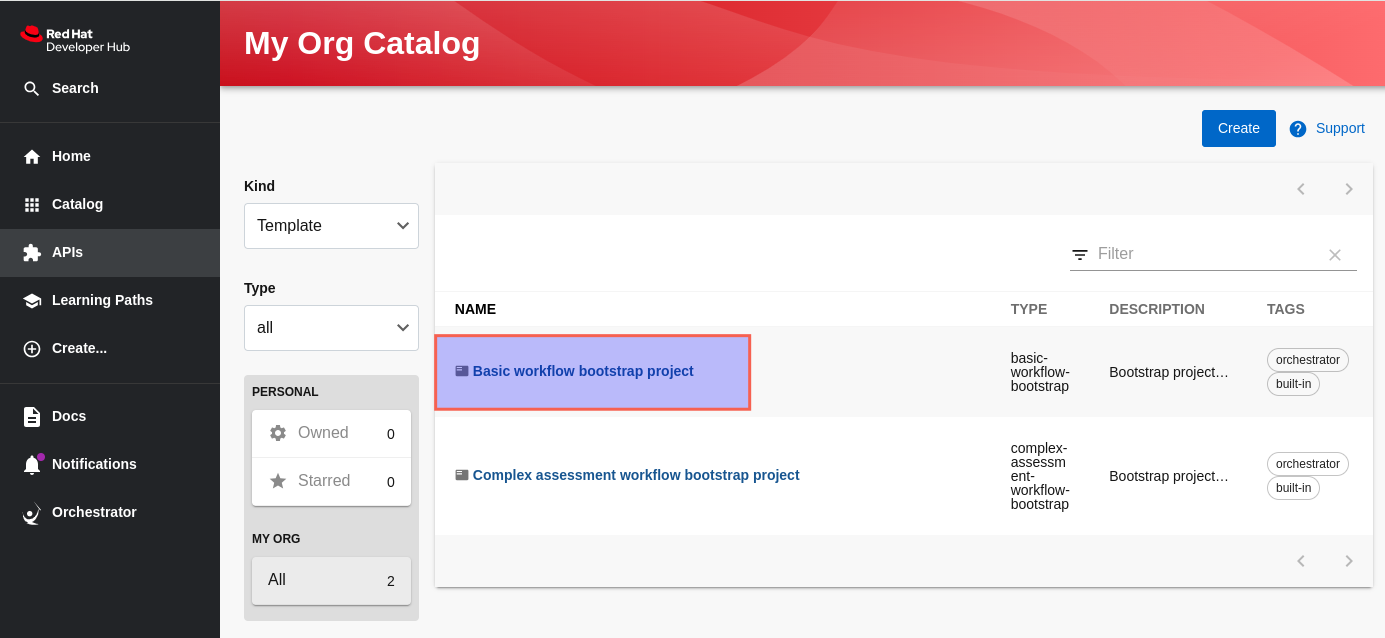Click Bootstrap project description in Complex assessment row

point(1169,476)
